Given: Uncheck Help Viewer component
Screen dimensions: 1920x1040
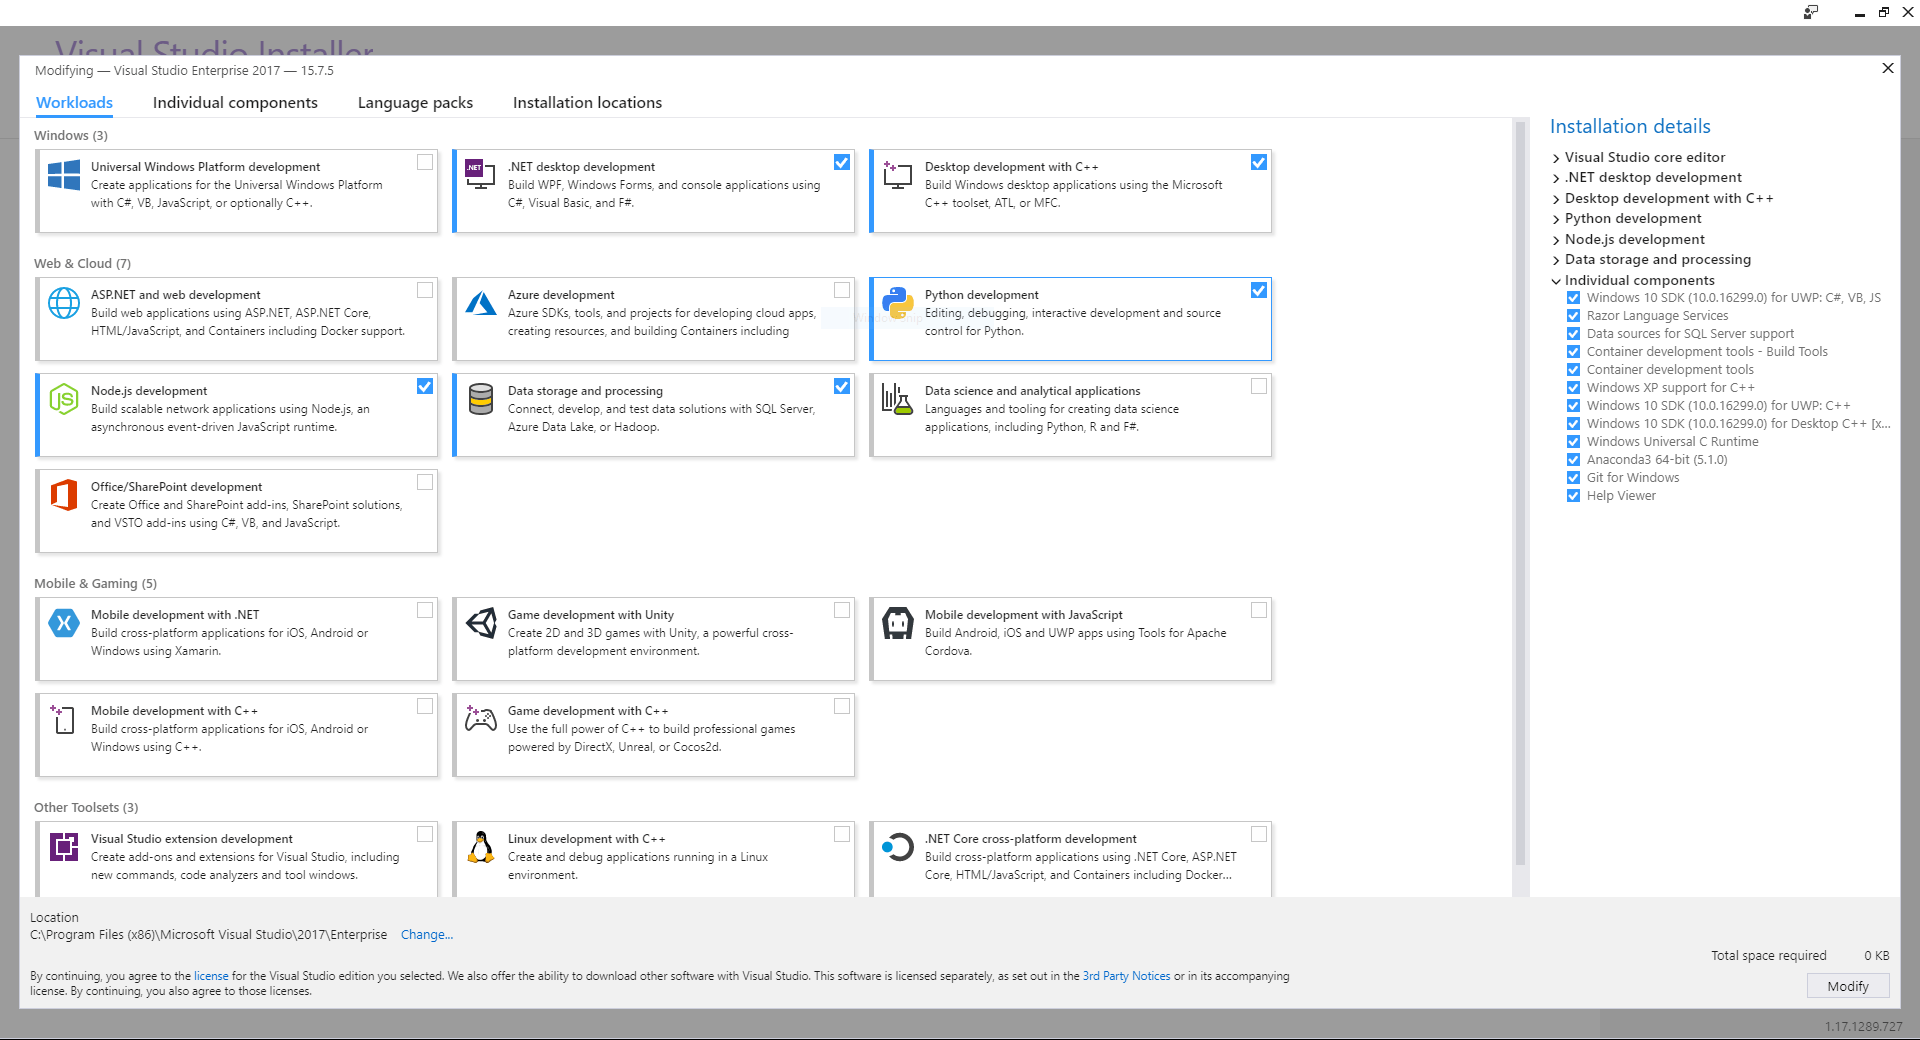Looking at the screenshot, I should point(1573,496).
